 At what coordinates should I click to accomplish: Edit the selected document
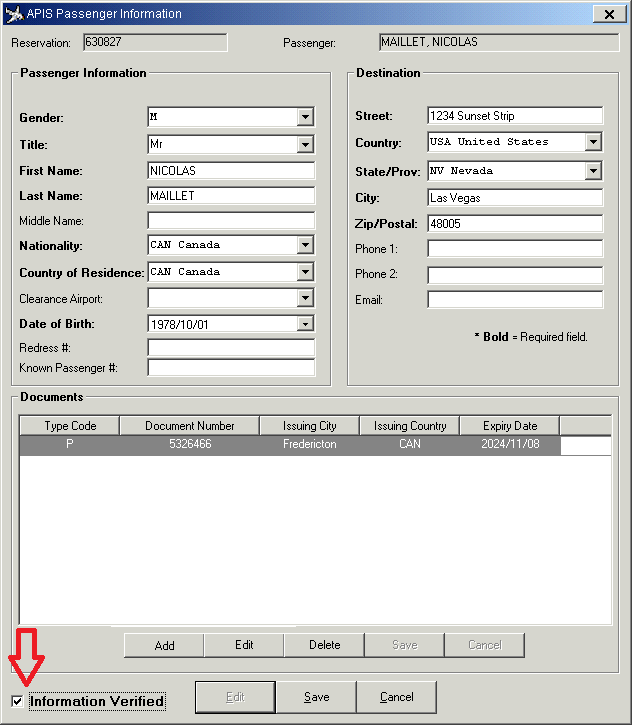pyautogui.click(x=244, y=645)
